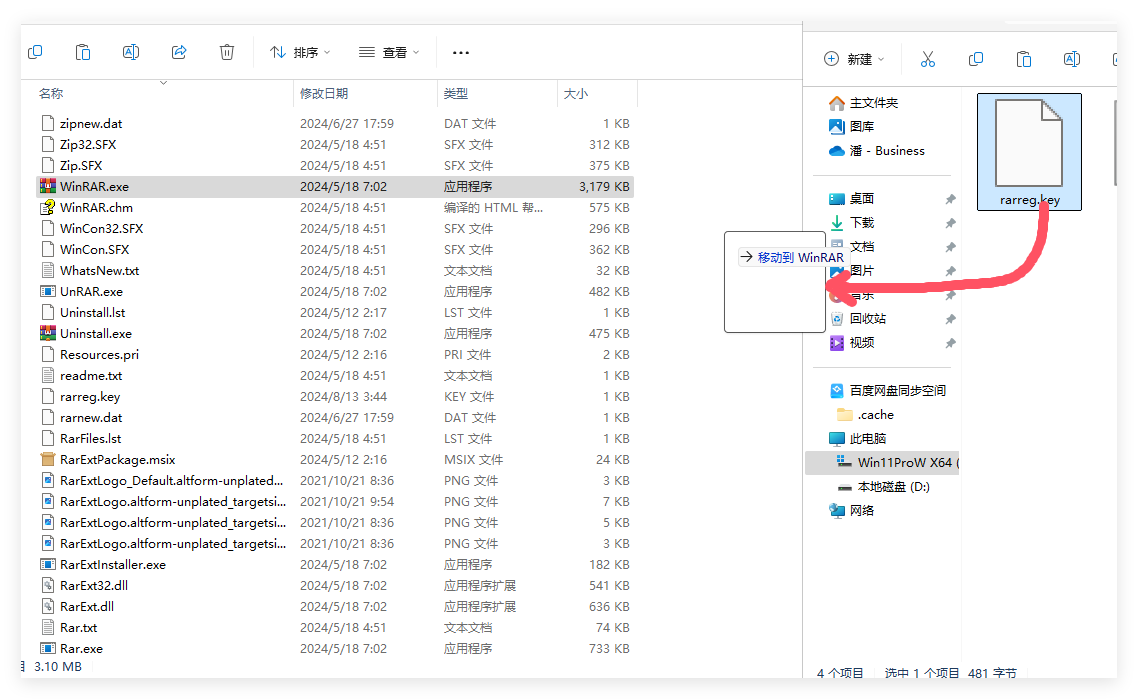Select the RarExt.dll file
The height and width of the screenshot is (699, 1138).
pyautogui.click(x=87, y=607)
